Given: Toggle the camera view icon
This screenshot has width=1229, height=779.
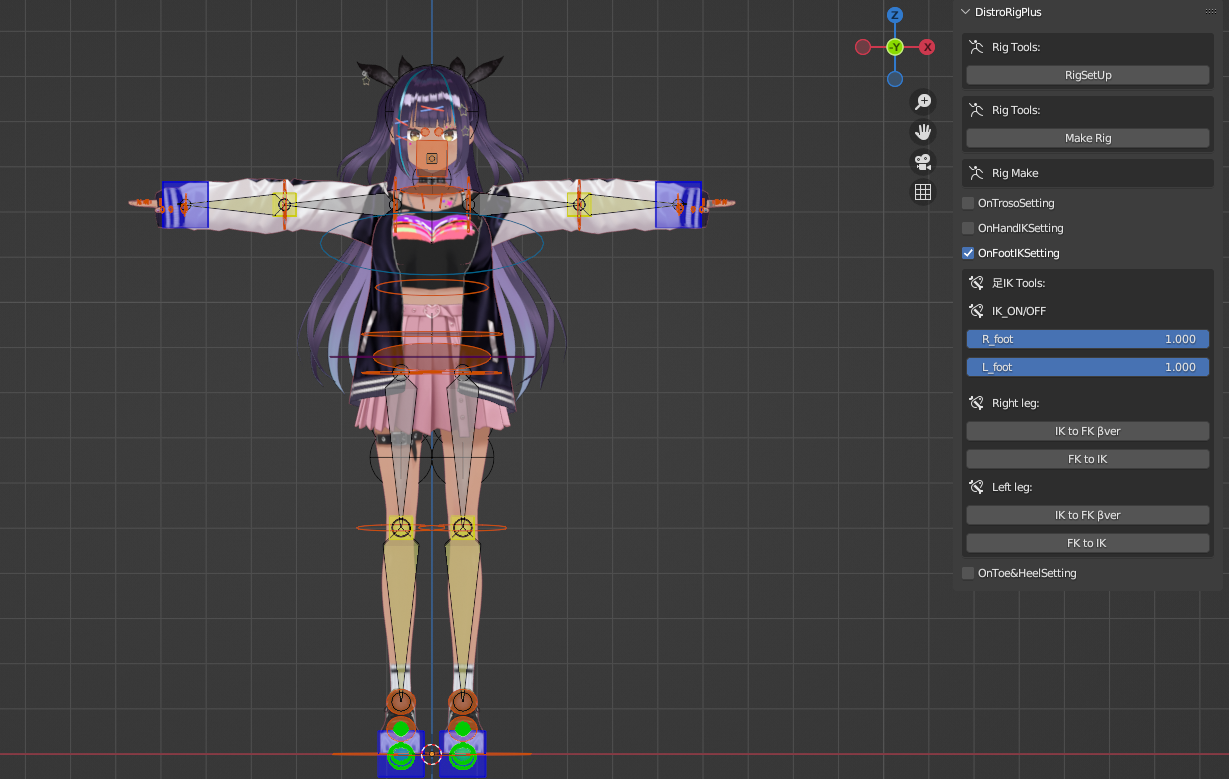Looking at the screenshot, I should point(923,162).
